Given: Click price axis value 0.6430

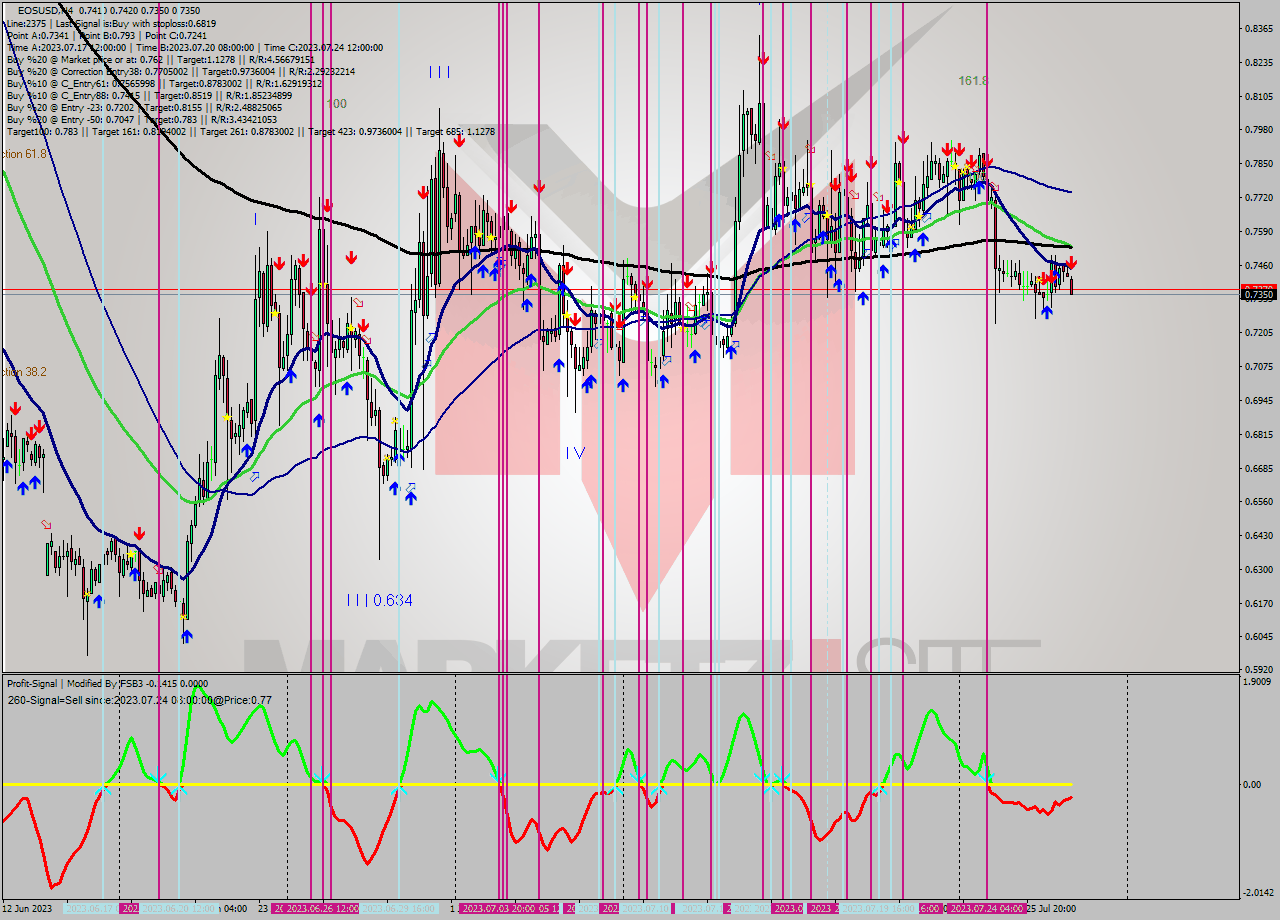Looking at the screenshot, I should pos(1258,535).
